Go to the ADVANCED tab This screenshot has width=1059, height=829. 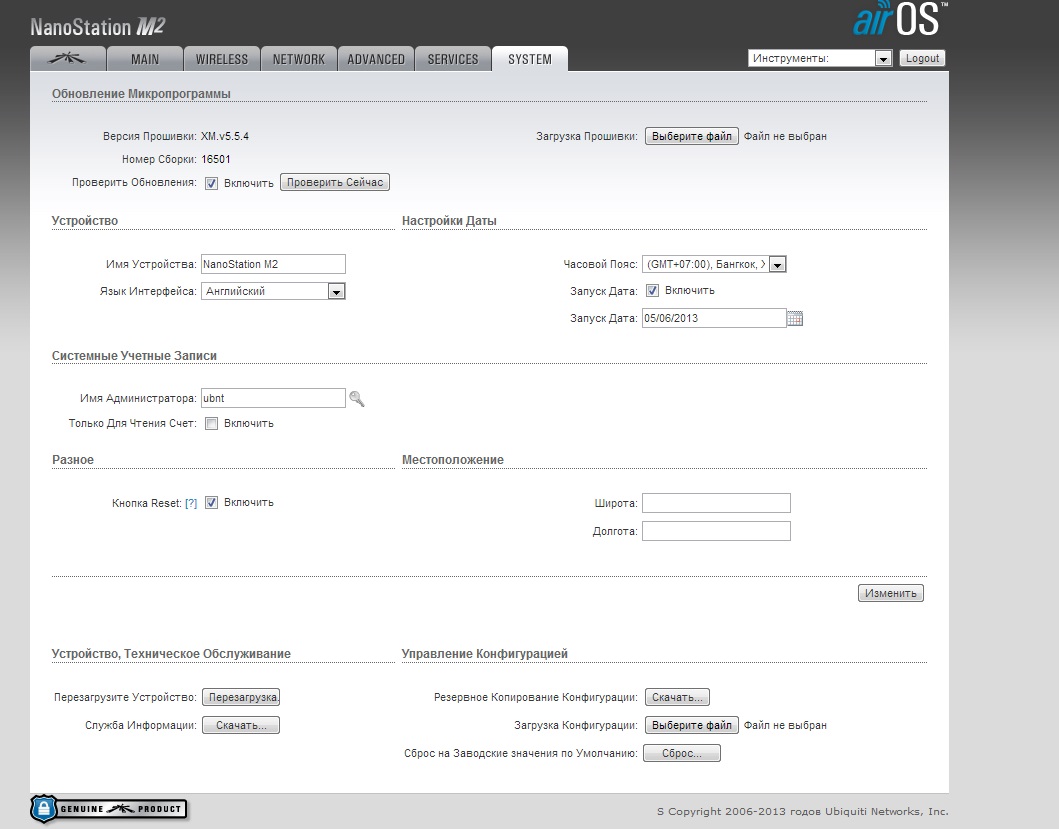tap(376, 59)
